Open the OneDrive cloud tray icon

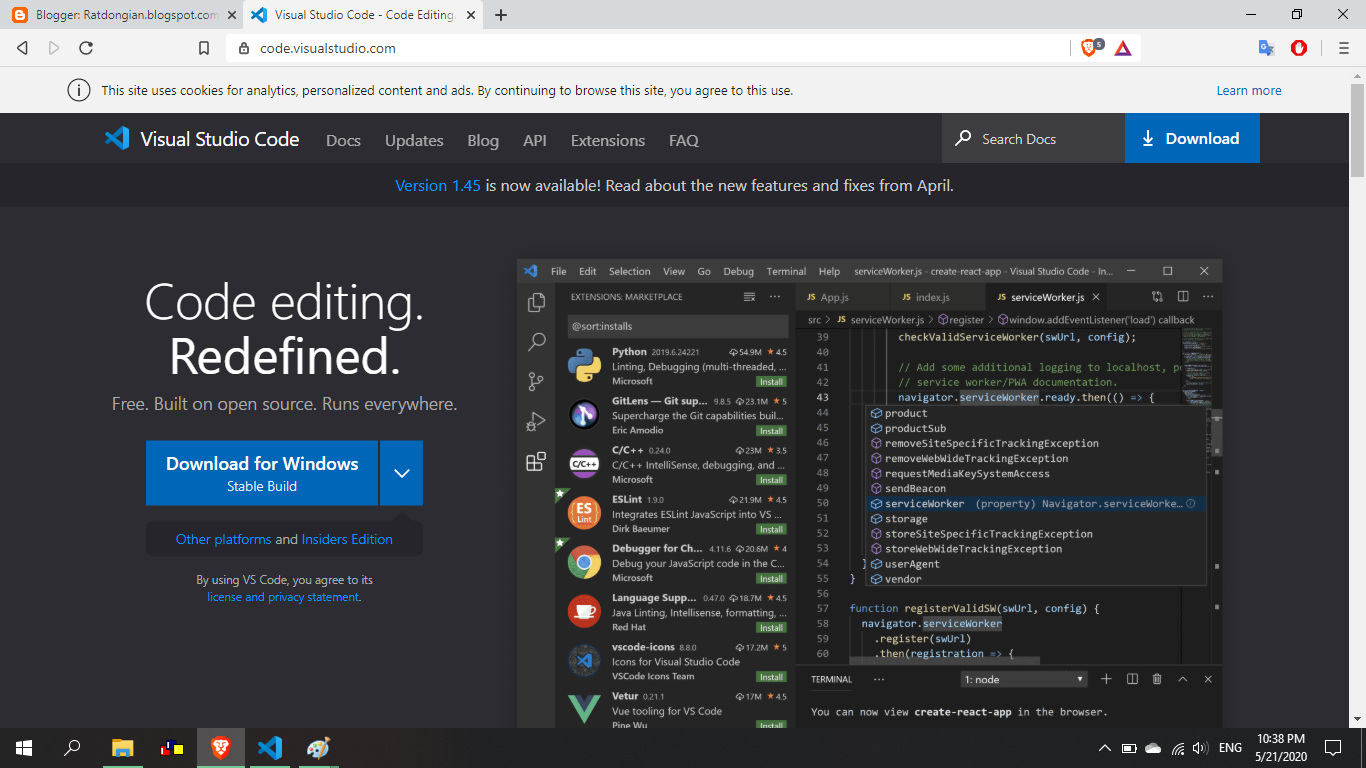(x=1153, y=748)
